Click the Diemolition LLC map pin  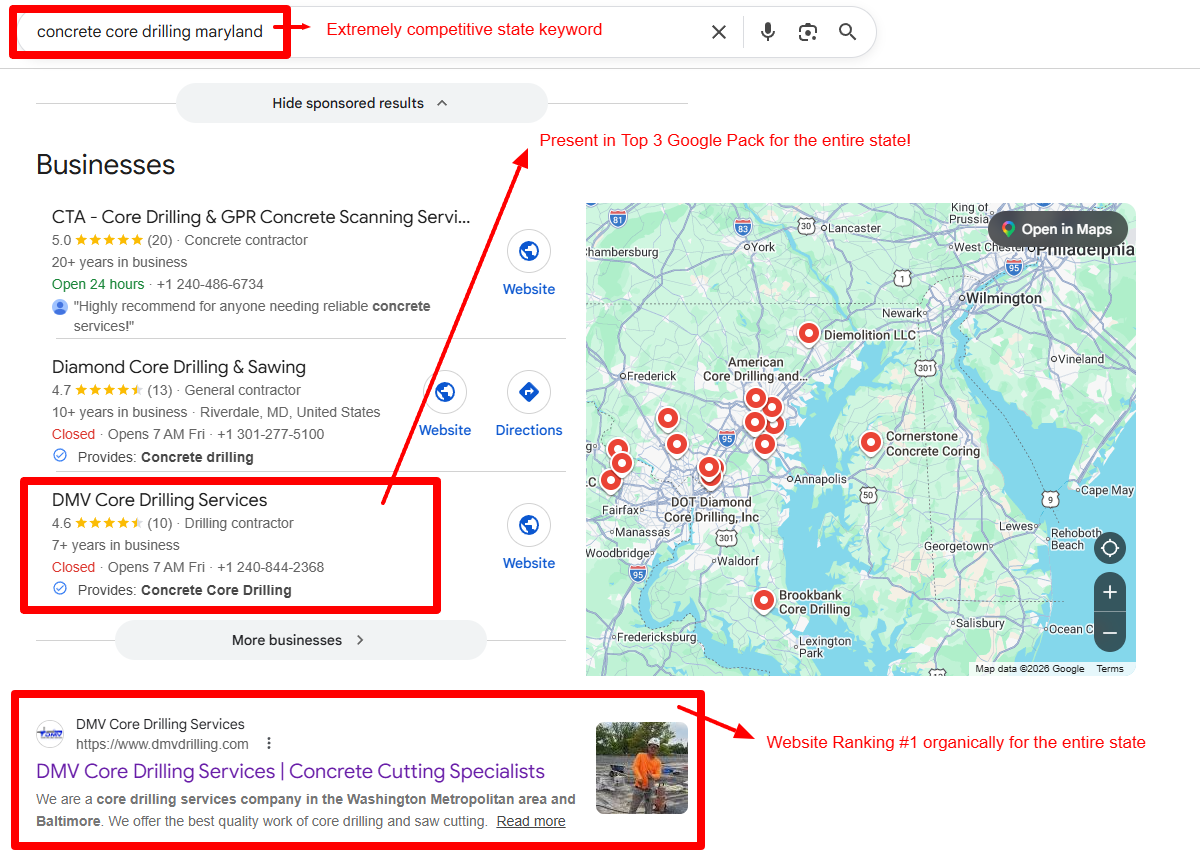click(808, 334)
